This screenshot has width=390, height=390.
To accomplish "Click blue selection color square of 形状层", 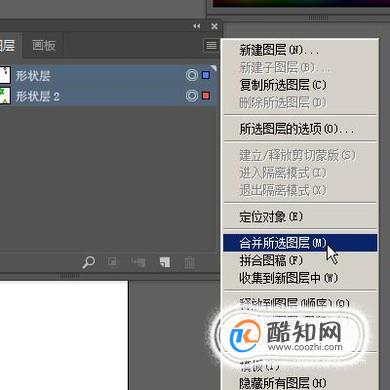I will (206, 75).
